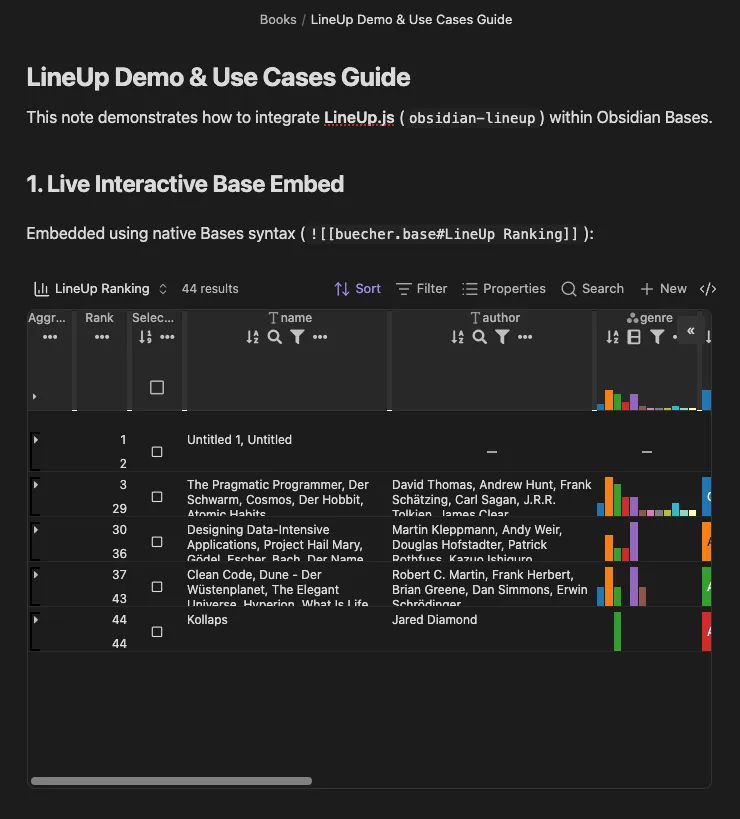
Task: Click the horizontal scrollbar of the table
Action: pos(171,781)
